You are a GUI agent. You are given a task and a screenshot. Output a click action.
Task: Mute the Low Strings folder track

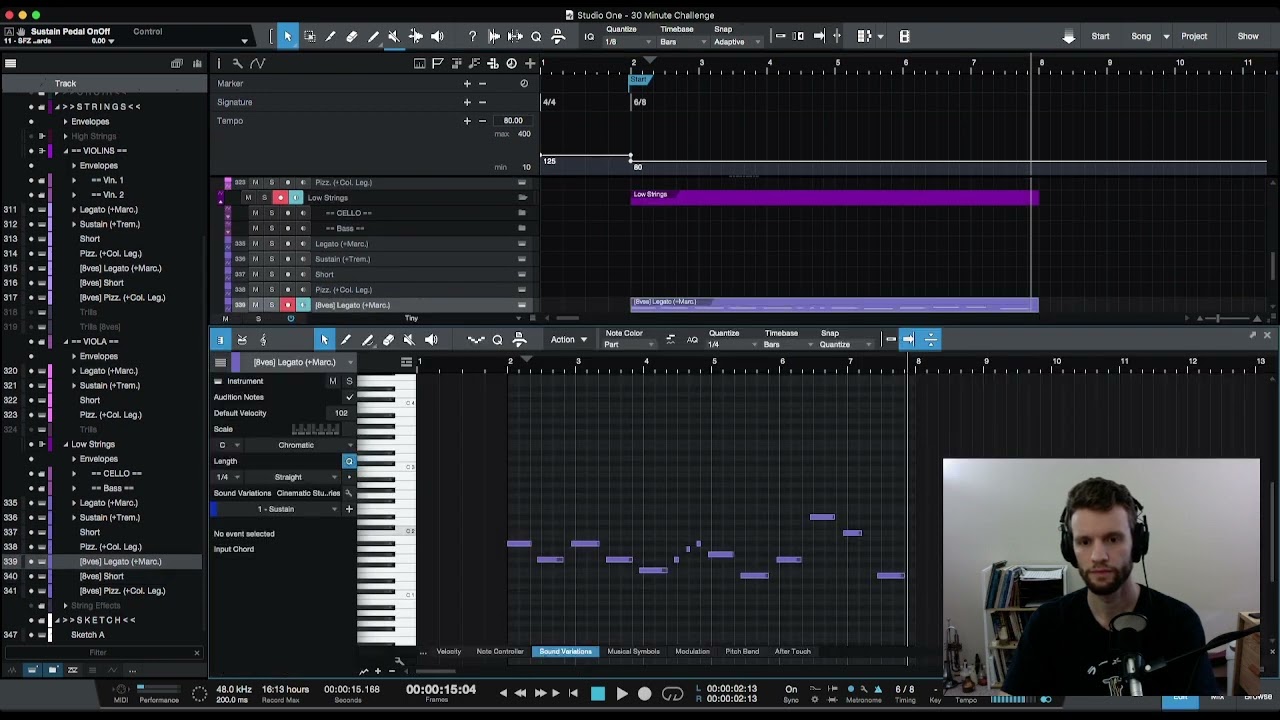tap(248, 198)
